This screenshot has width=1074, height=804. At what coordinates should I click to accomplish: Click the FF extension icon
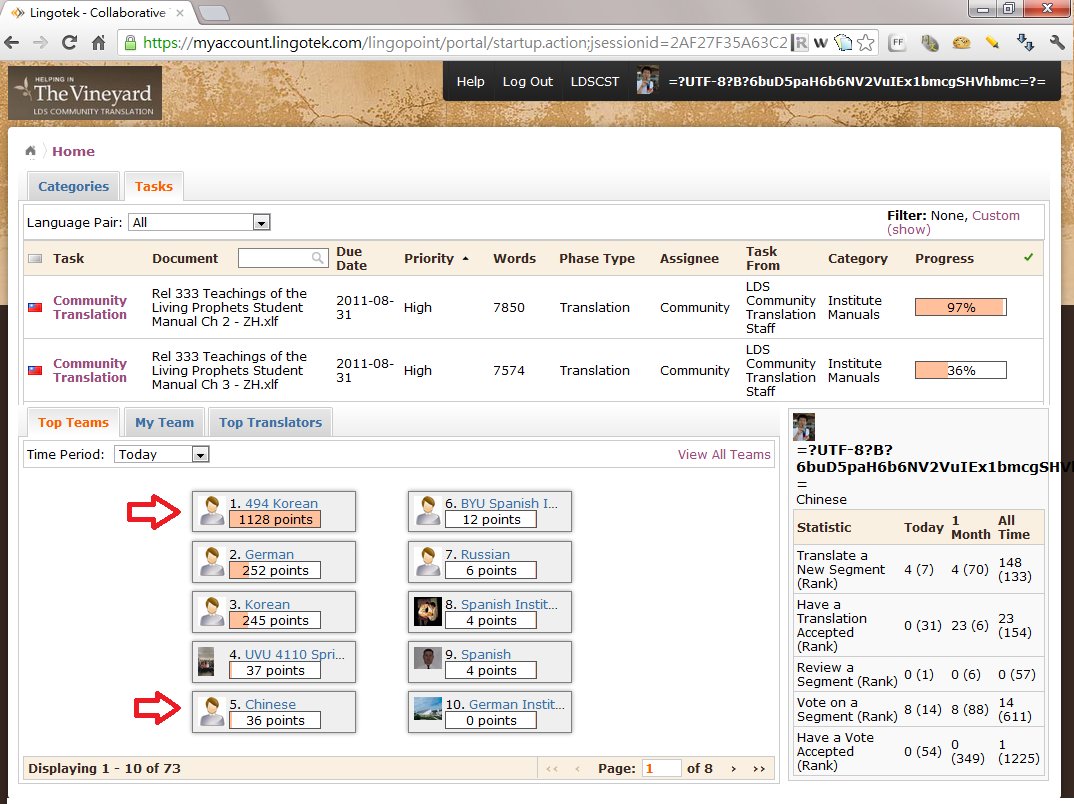[897, 43]
